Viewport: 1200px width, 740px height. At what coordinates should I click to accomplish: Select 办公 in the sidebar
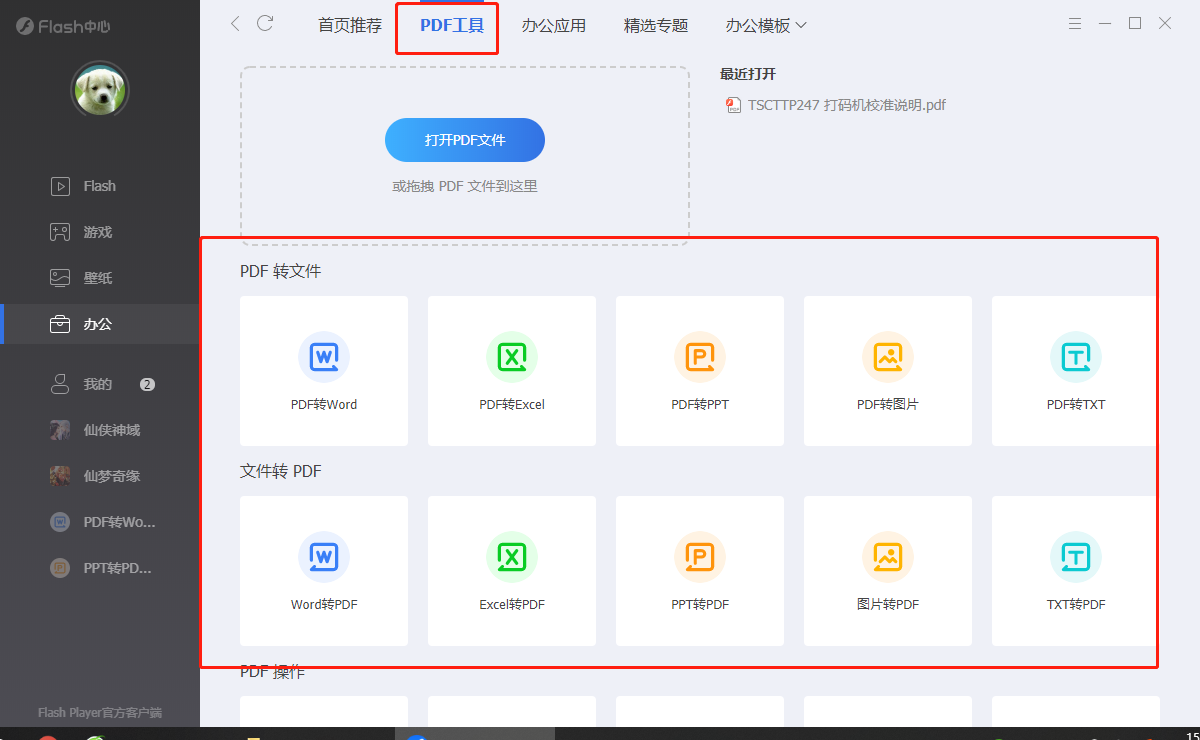tap(100, 324)
